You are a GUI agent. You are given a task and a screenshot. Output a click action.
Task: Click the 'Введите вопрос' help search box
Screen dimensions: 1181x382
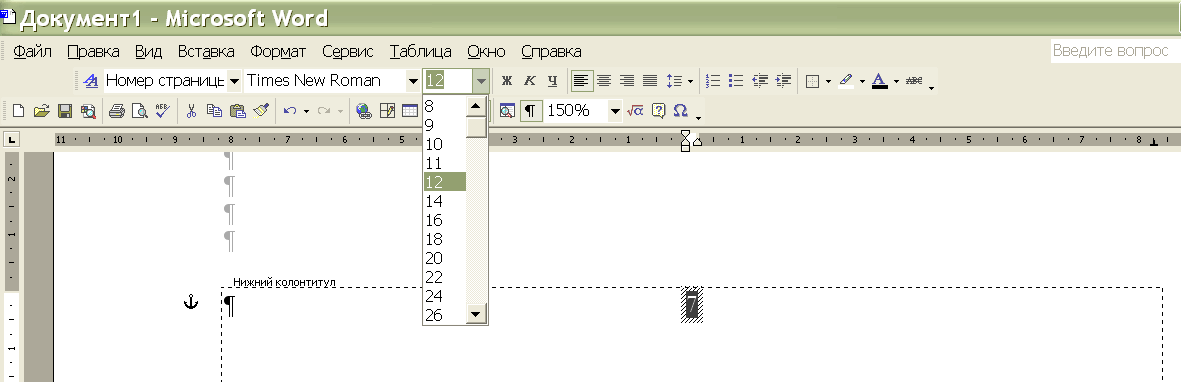click(1115, 50)
